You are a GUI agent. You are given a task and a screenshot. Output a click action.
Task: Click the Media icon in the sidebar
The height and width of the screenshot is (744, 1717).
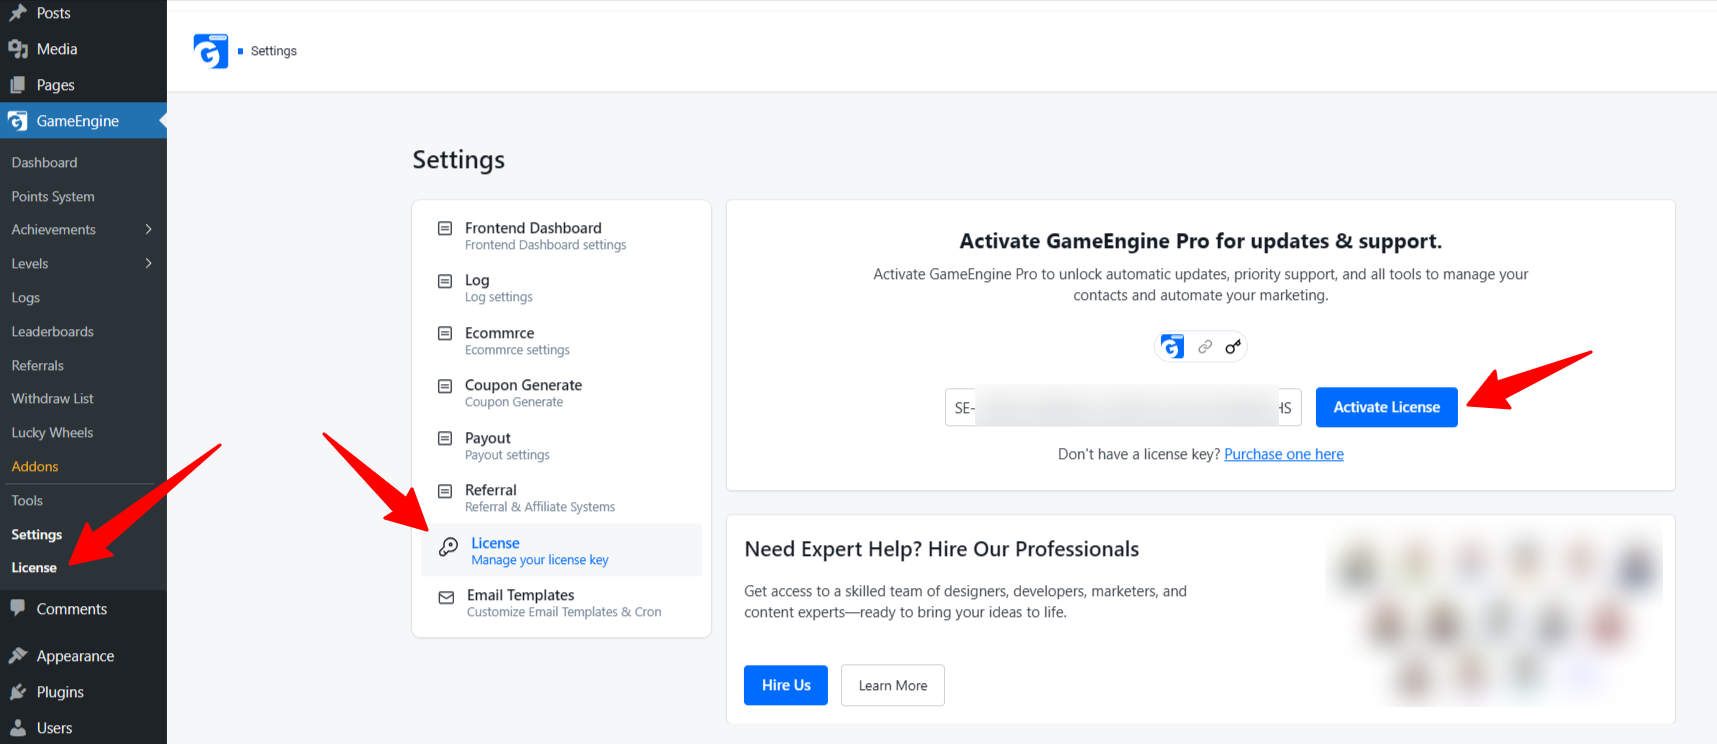[18, 49]
